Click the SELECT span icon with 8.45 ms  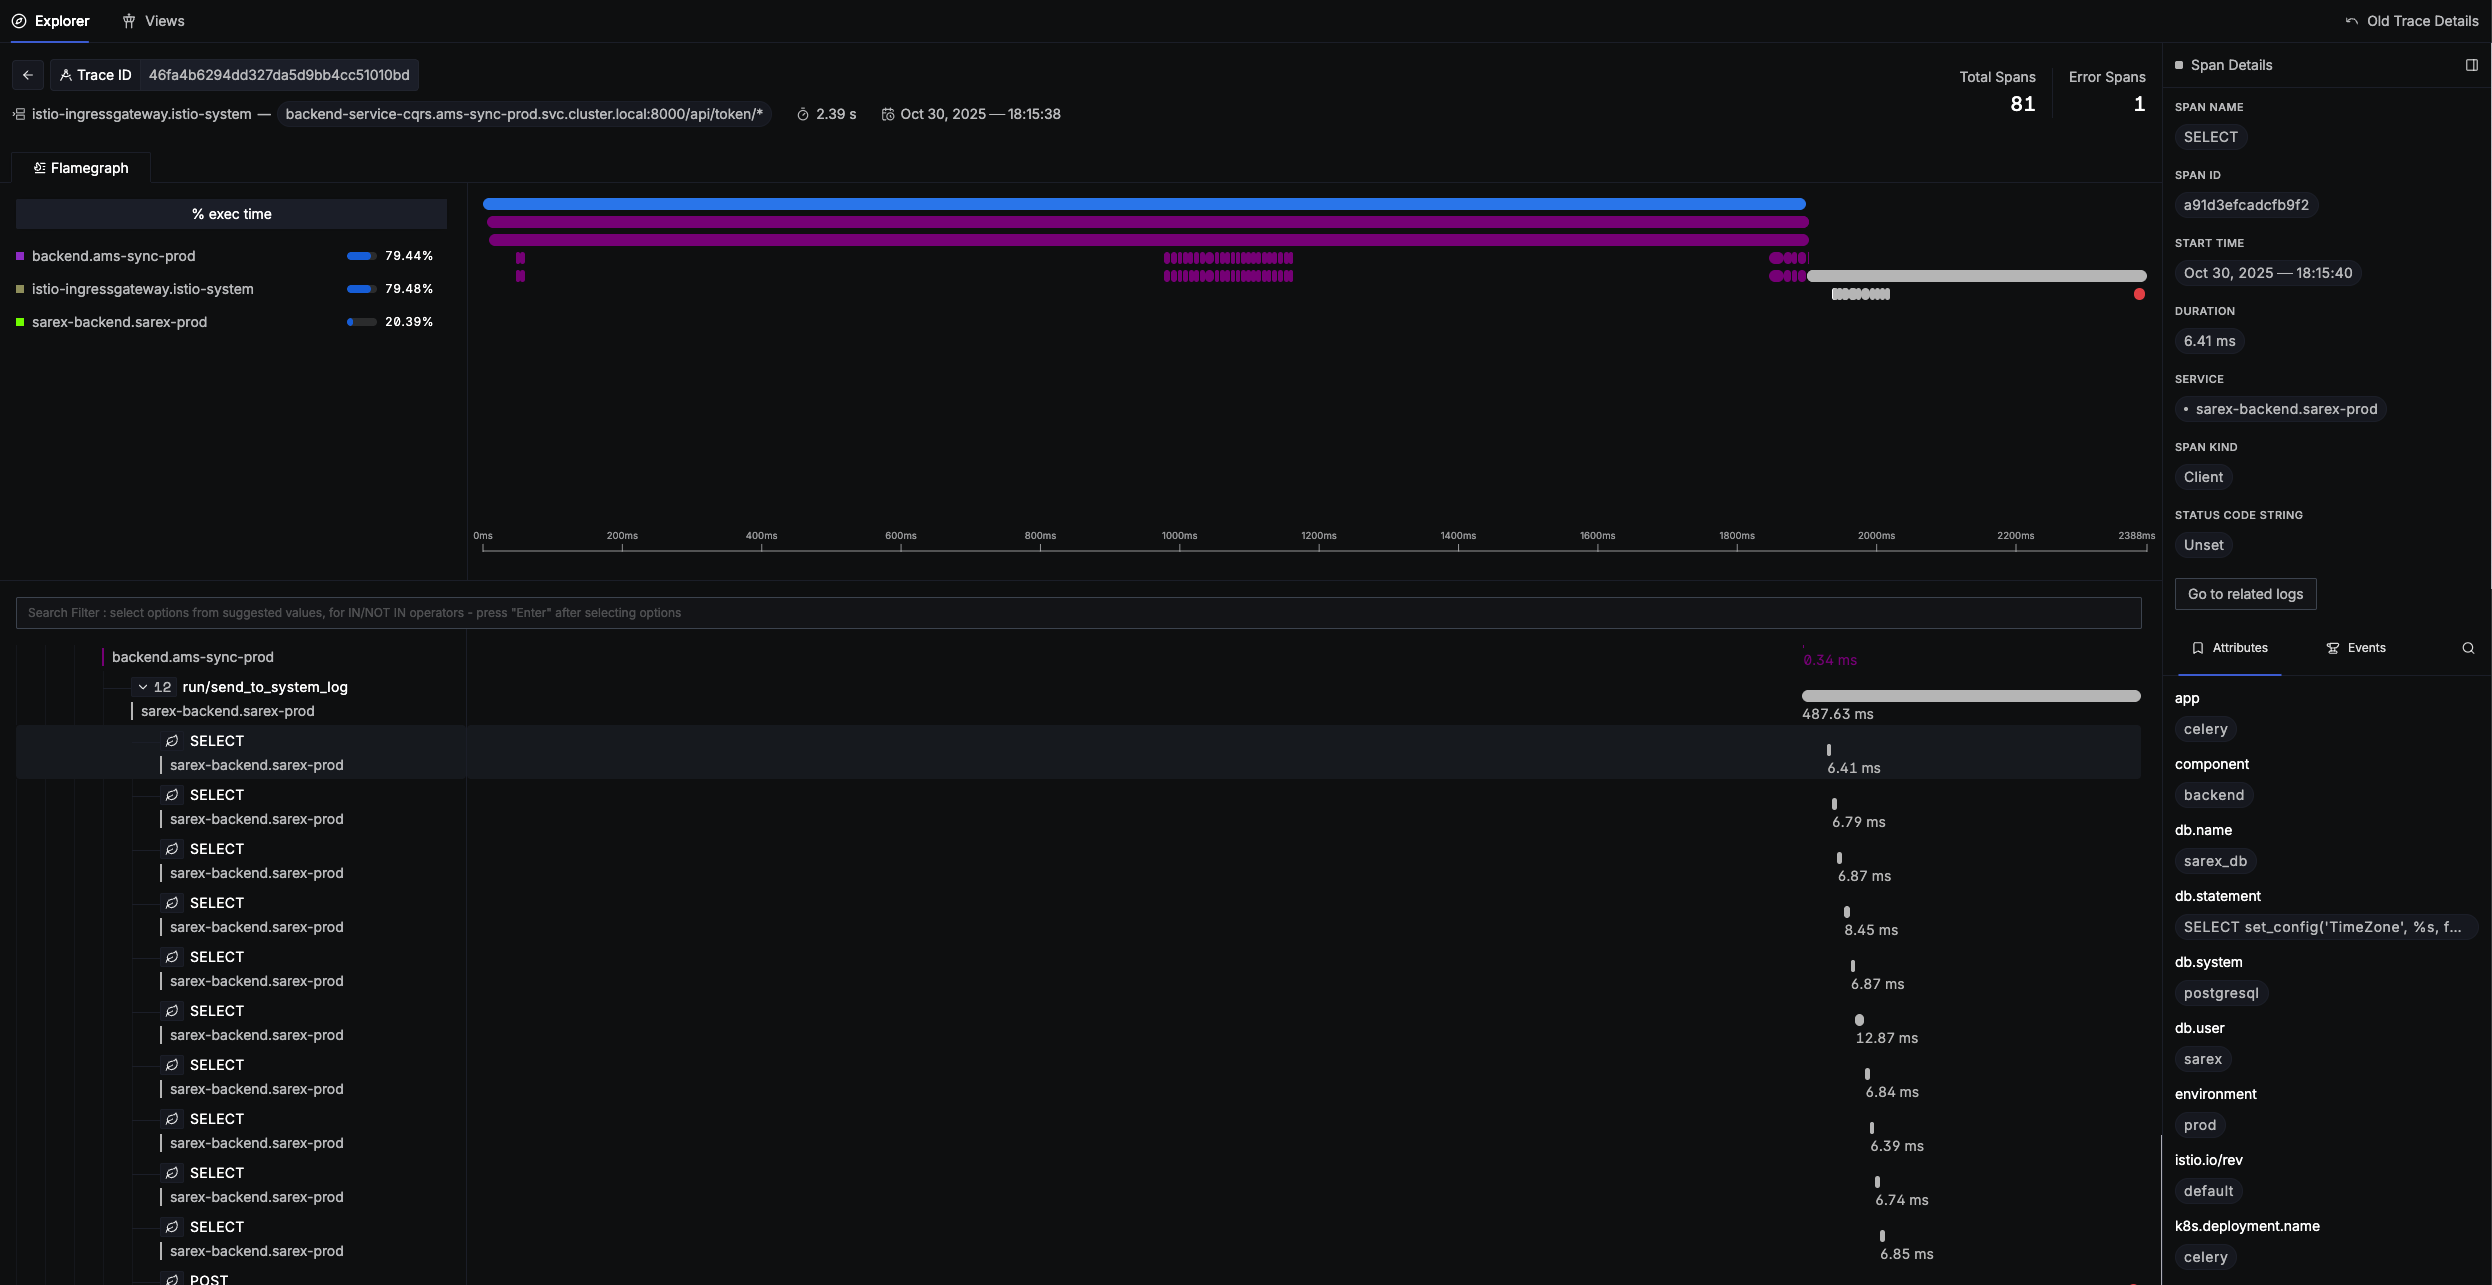pos(172,903)
